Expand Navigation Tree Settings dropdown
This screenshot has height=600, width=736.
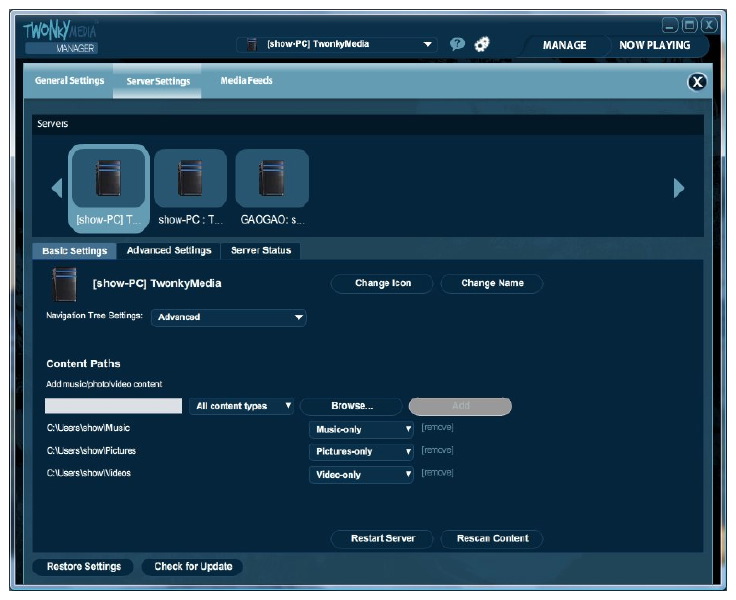[x=229, y=317]
